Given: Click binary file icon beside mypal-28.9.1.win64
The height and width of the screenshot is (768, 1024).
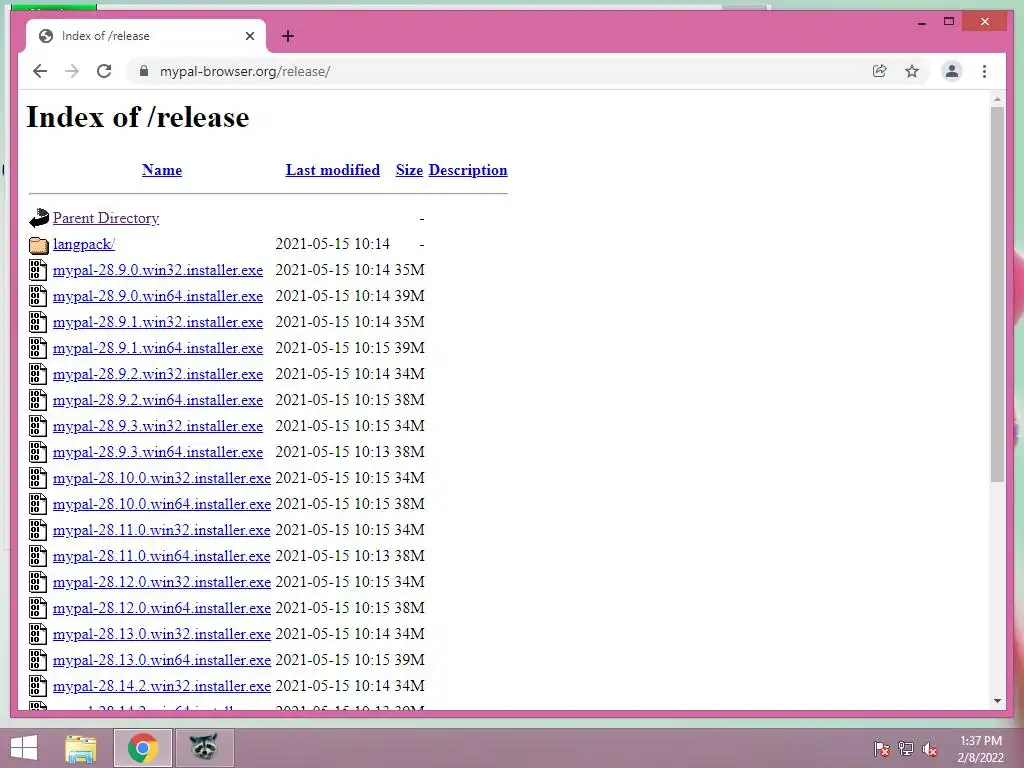Looking at the screenshot, I should [38, 348].
